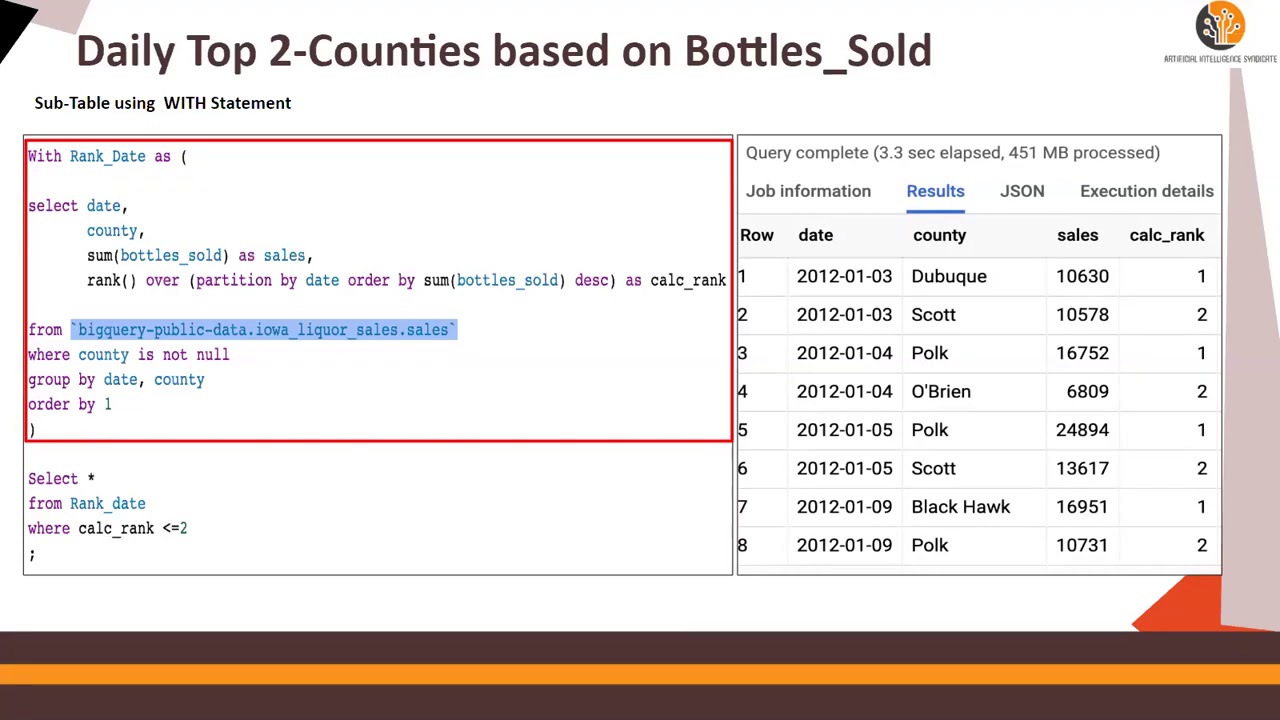
Task: Click the 'Query complete' status message
Action: coord(952,153)
